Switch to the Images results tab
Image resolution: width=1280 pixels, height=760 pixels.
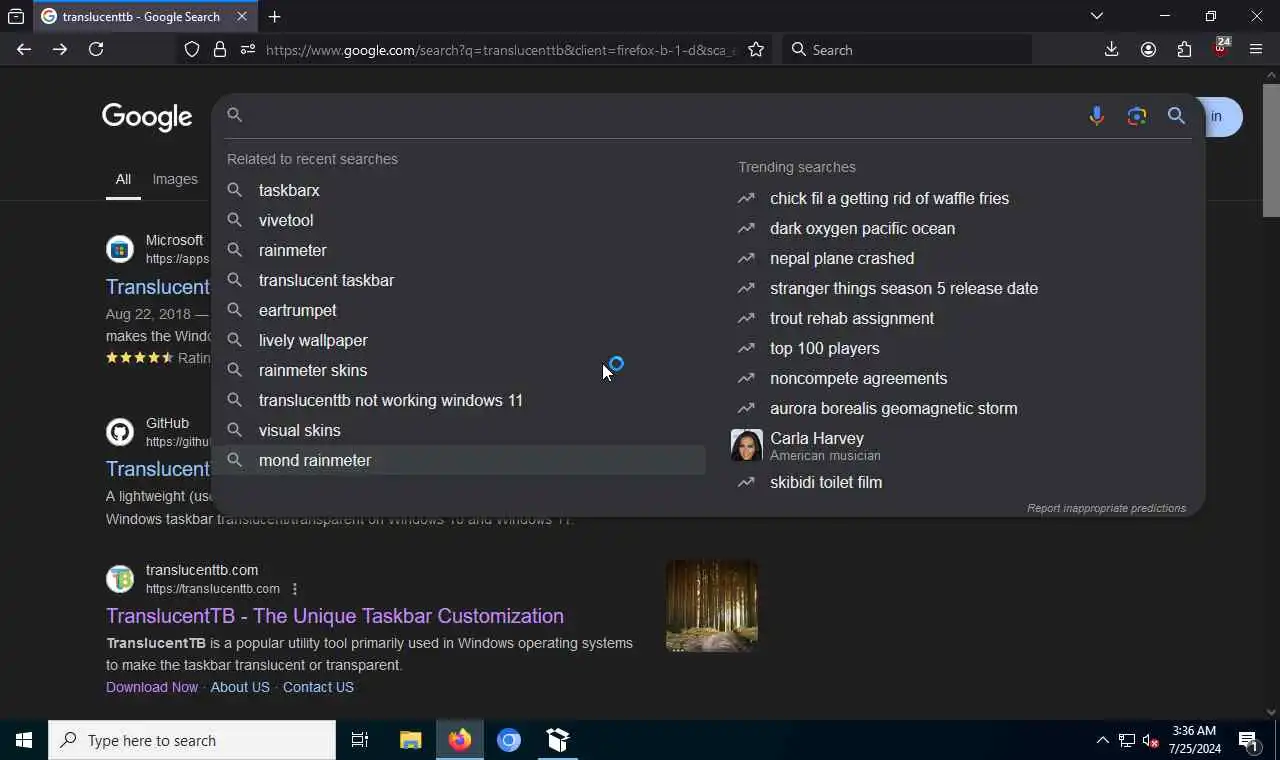click(x=175, y=179)
